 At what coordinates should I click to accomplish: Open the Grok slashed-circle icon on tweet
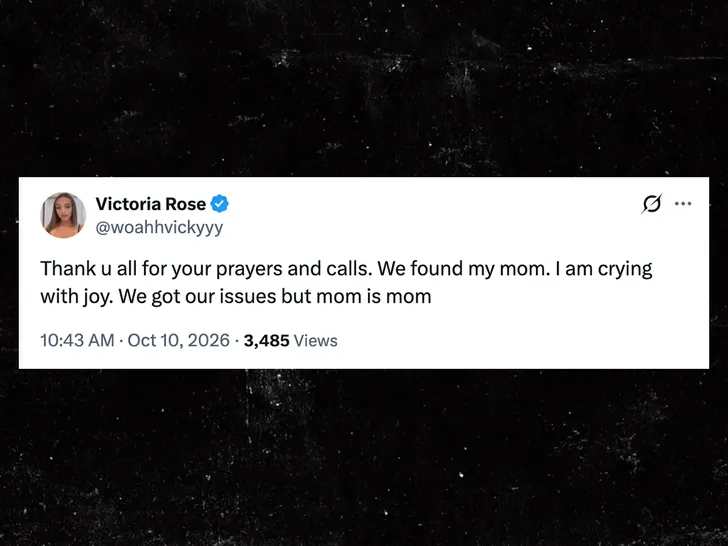(651, 203)
